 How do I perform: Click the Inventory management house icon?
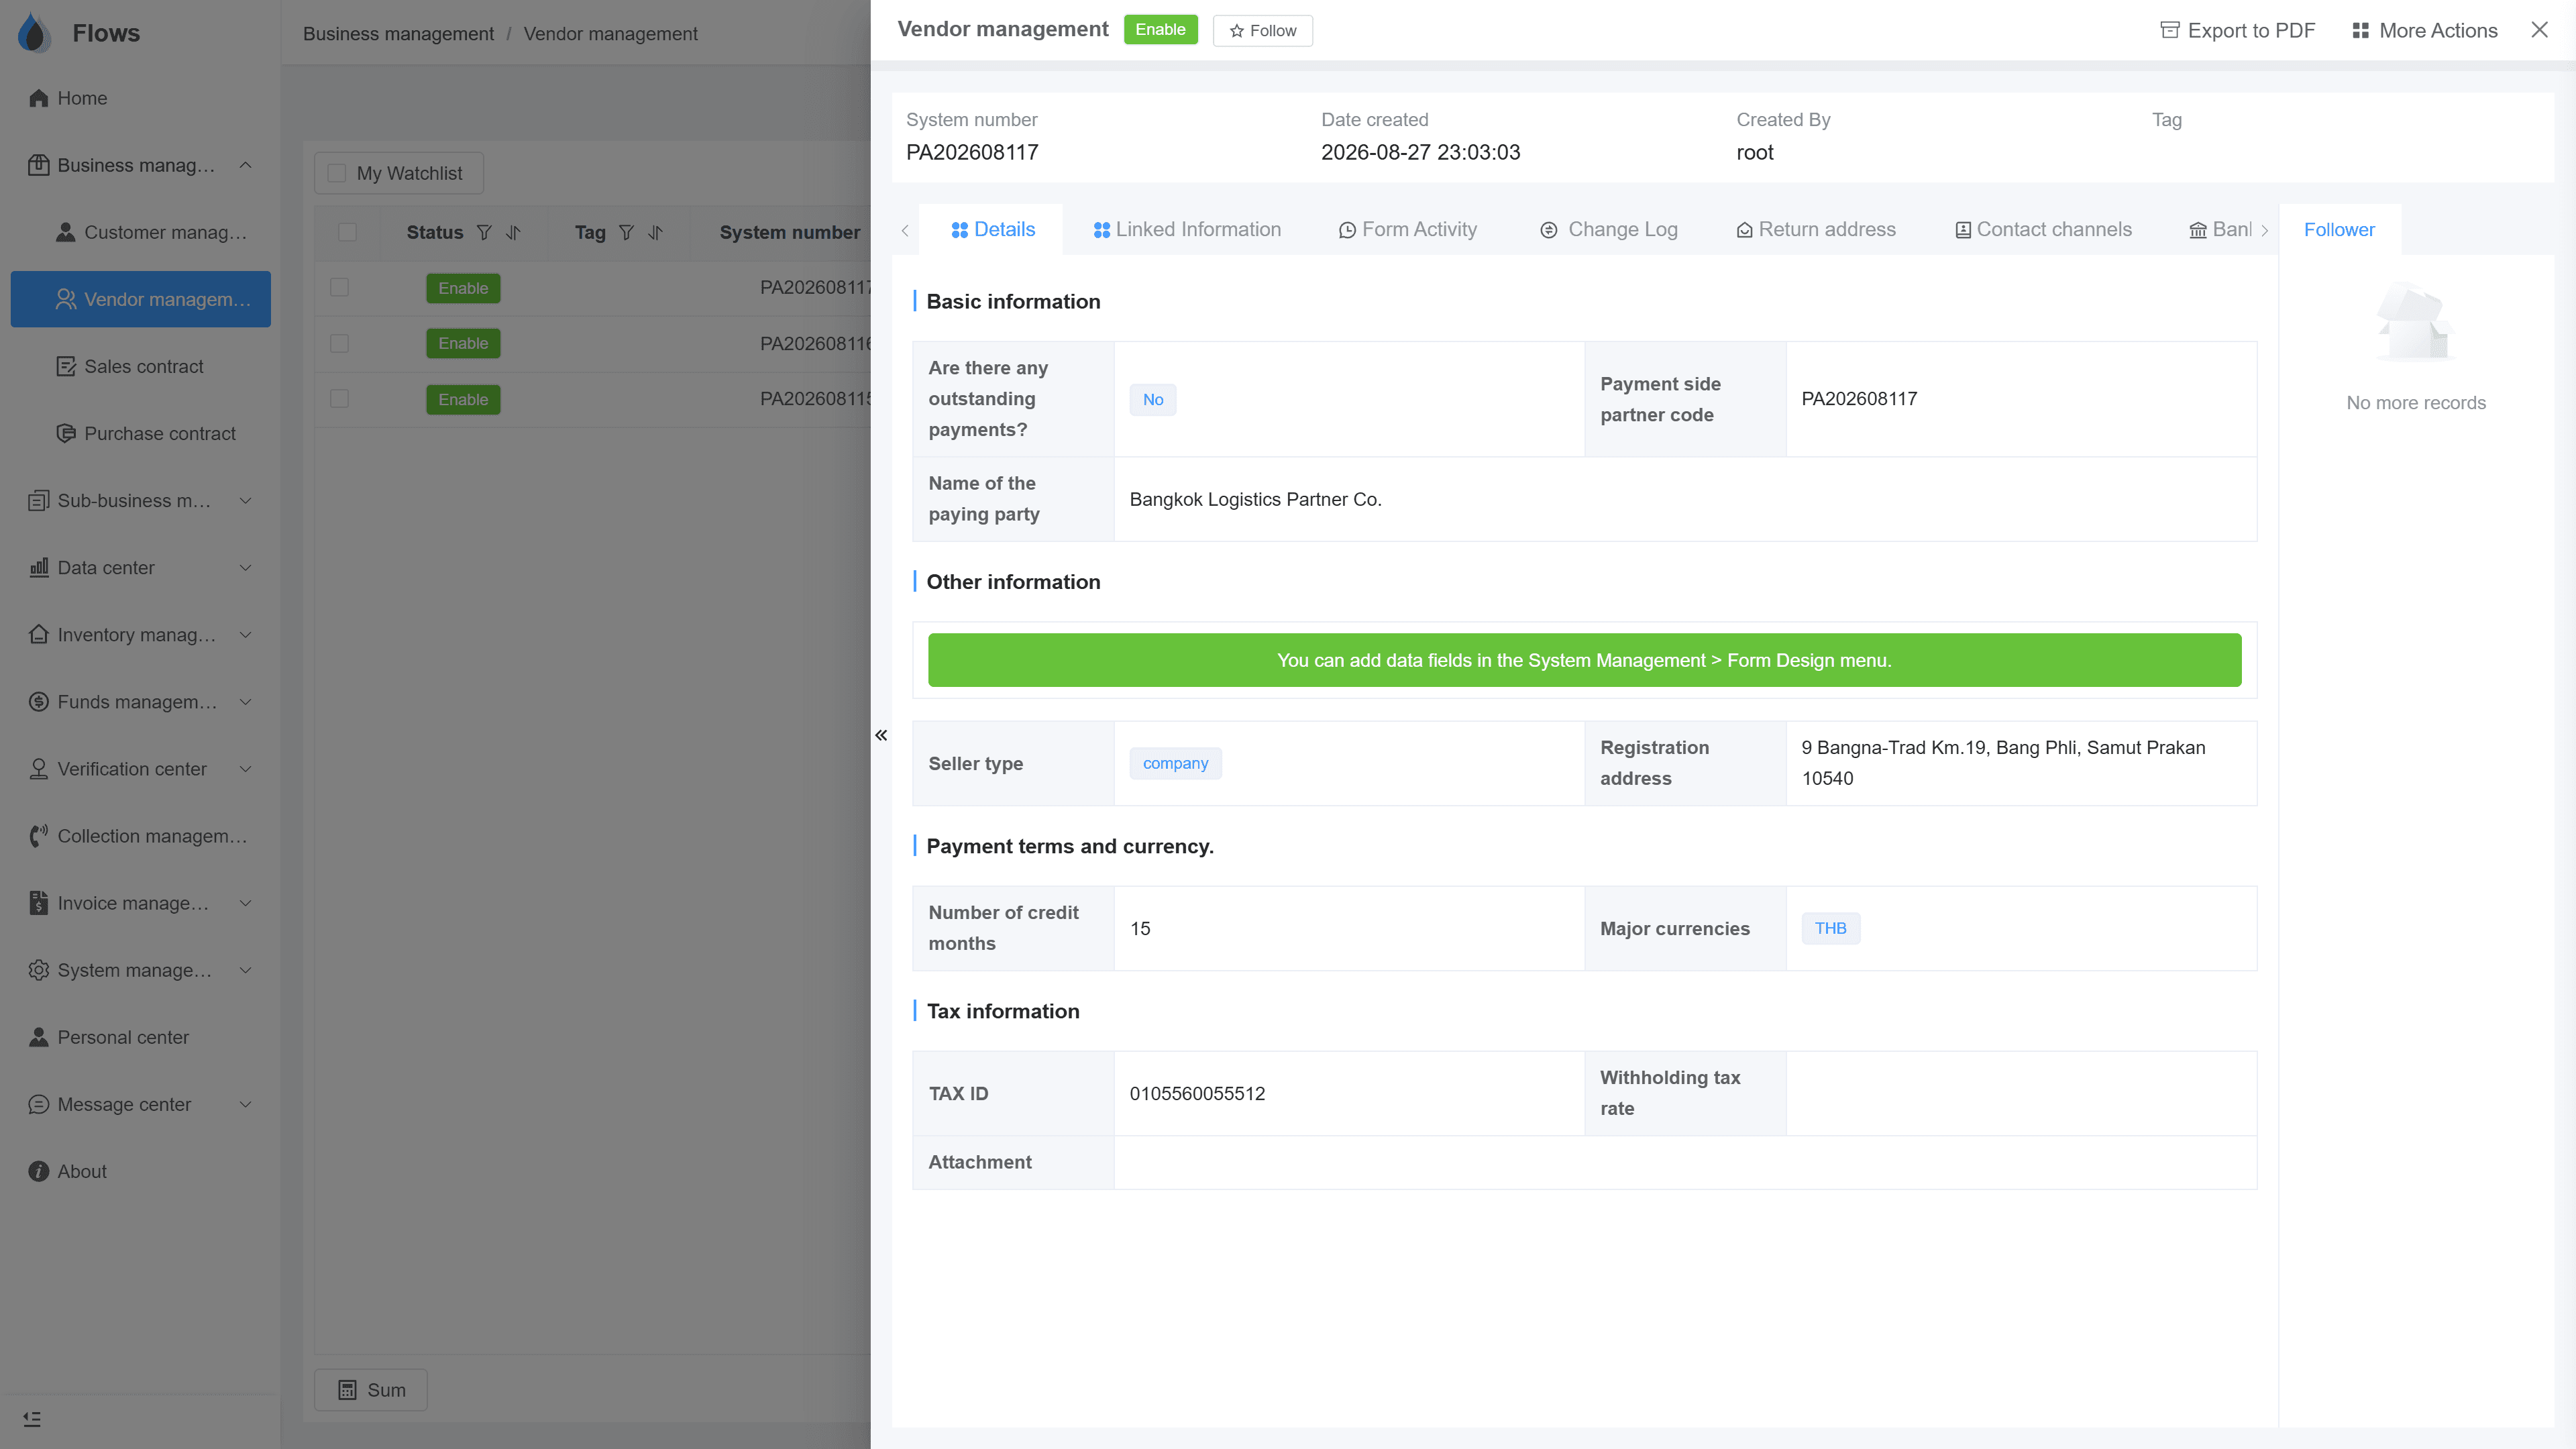click(x=39, y=634)
